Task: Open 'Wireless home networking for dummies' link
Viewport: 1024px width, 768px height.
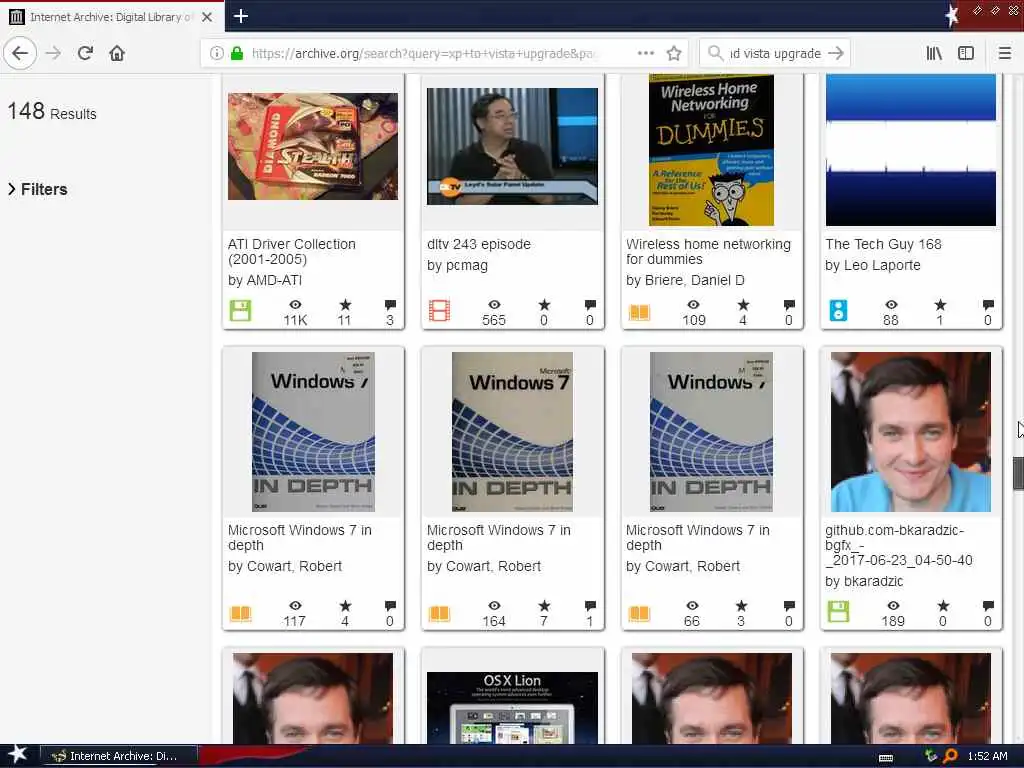Action: (708, 251)
